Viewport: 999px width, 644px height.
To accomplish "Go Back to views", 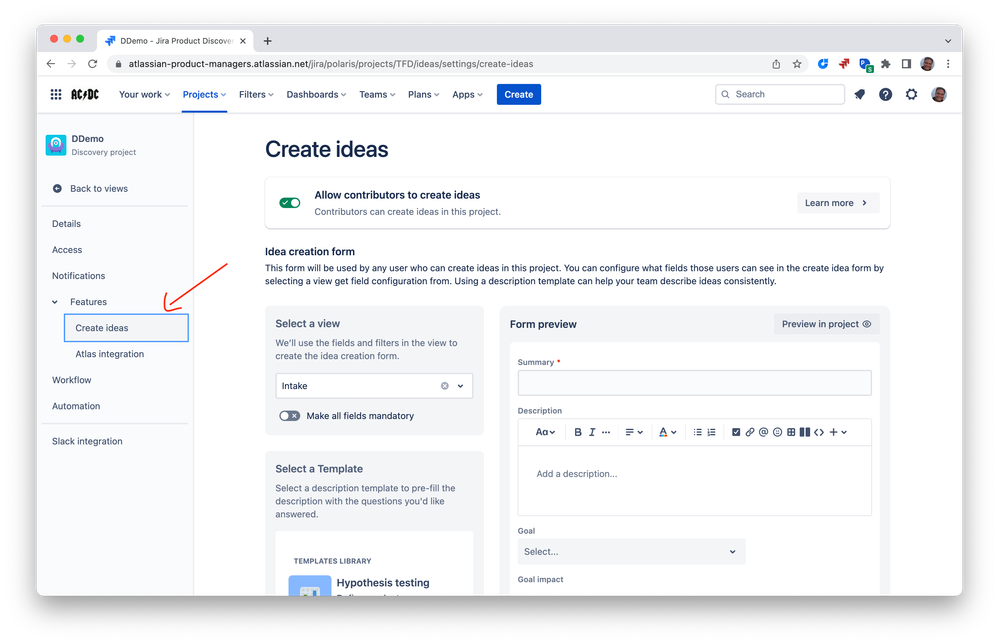I will (x=99, y=189).
